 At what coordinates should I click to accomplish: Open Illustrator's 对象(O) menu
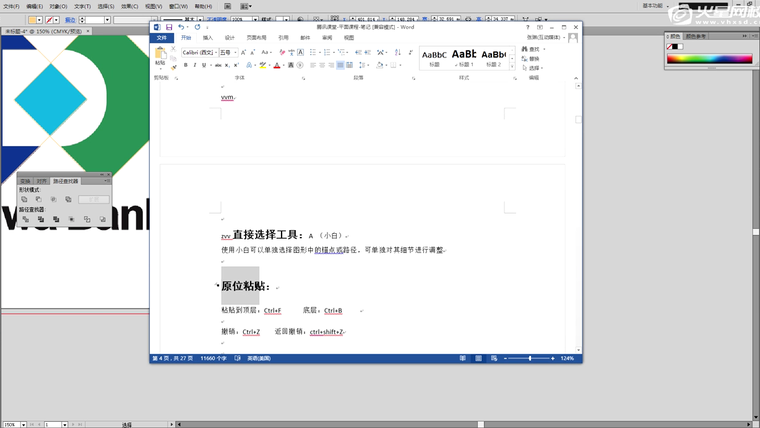(58, 5)
